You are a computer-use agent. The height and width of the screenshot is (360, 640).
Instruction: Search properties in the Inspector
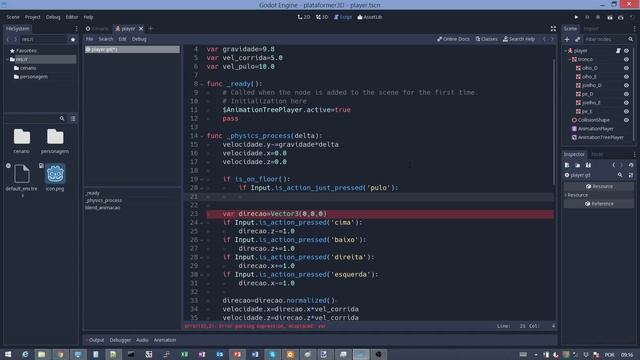(620, 175)
